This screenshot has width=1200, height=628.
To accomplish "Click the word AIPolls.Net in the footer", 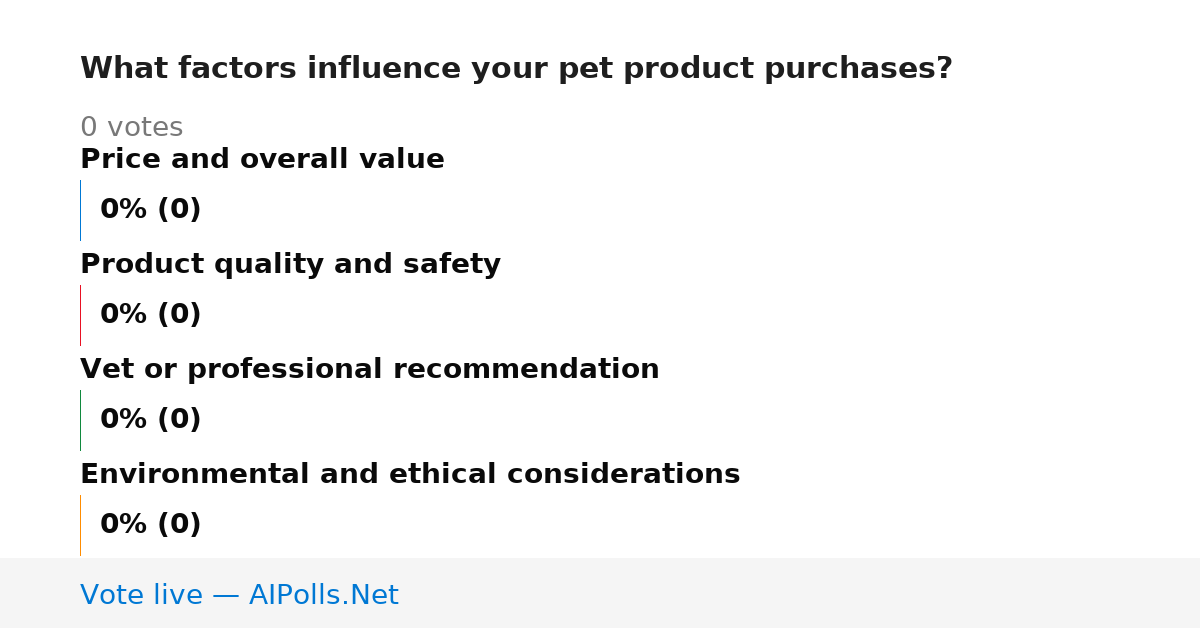I will pos(323,595).
